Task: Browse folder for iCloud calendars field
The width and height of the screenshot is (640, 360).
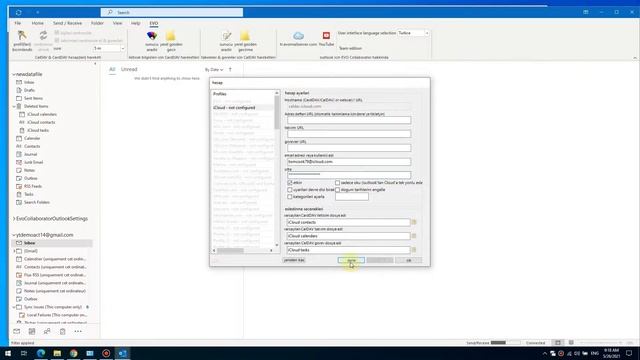Action: pos(413,236)
